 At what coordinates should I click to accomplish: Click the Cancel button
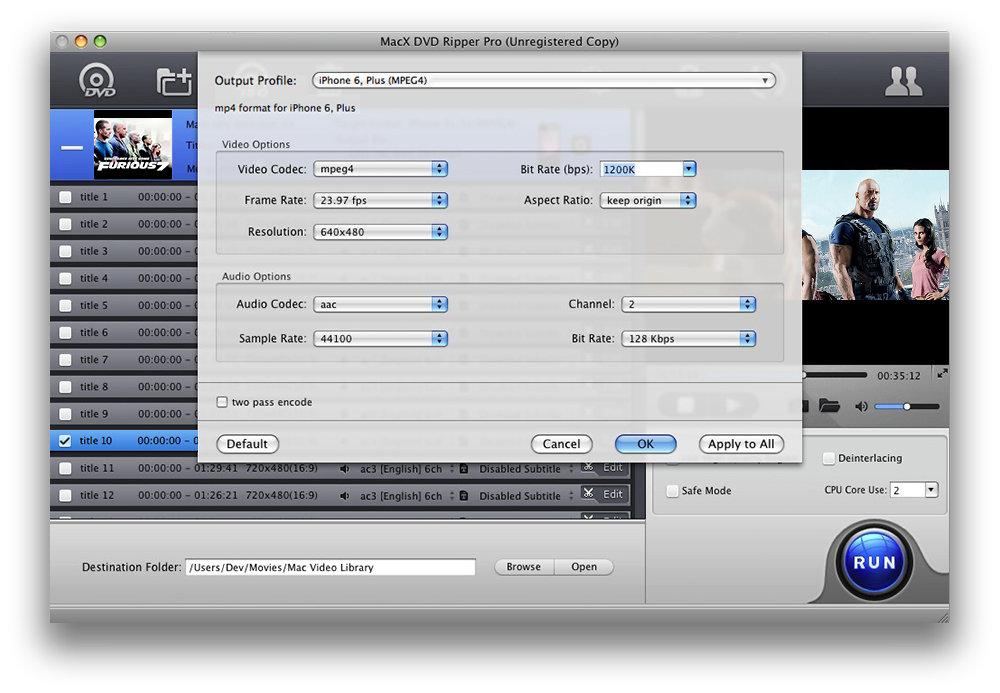tap(561, 444)
